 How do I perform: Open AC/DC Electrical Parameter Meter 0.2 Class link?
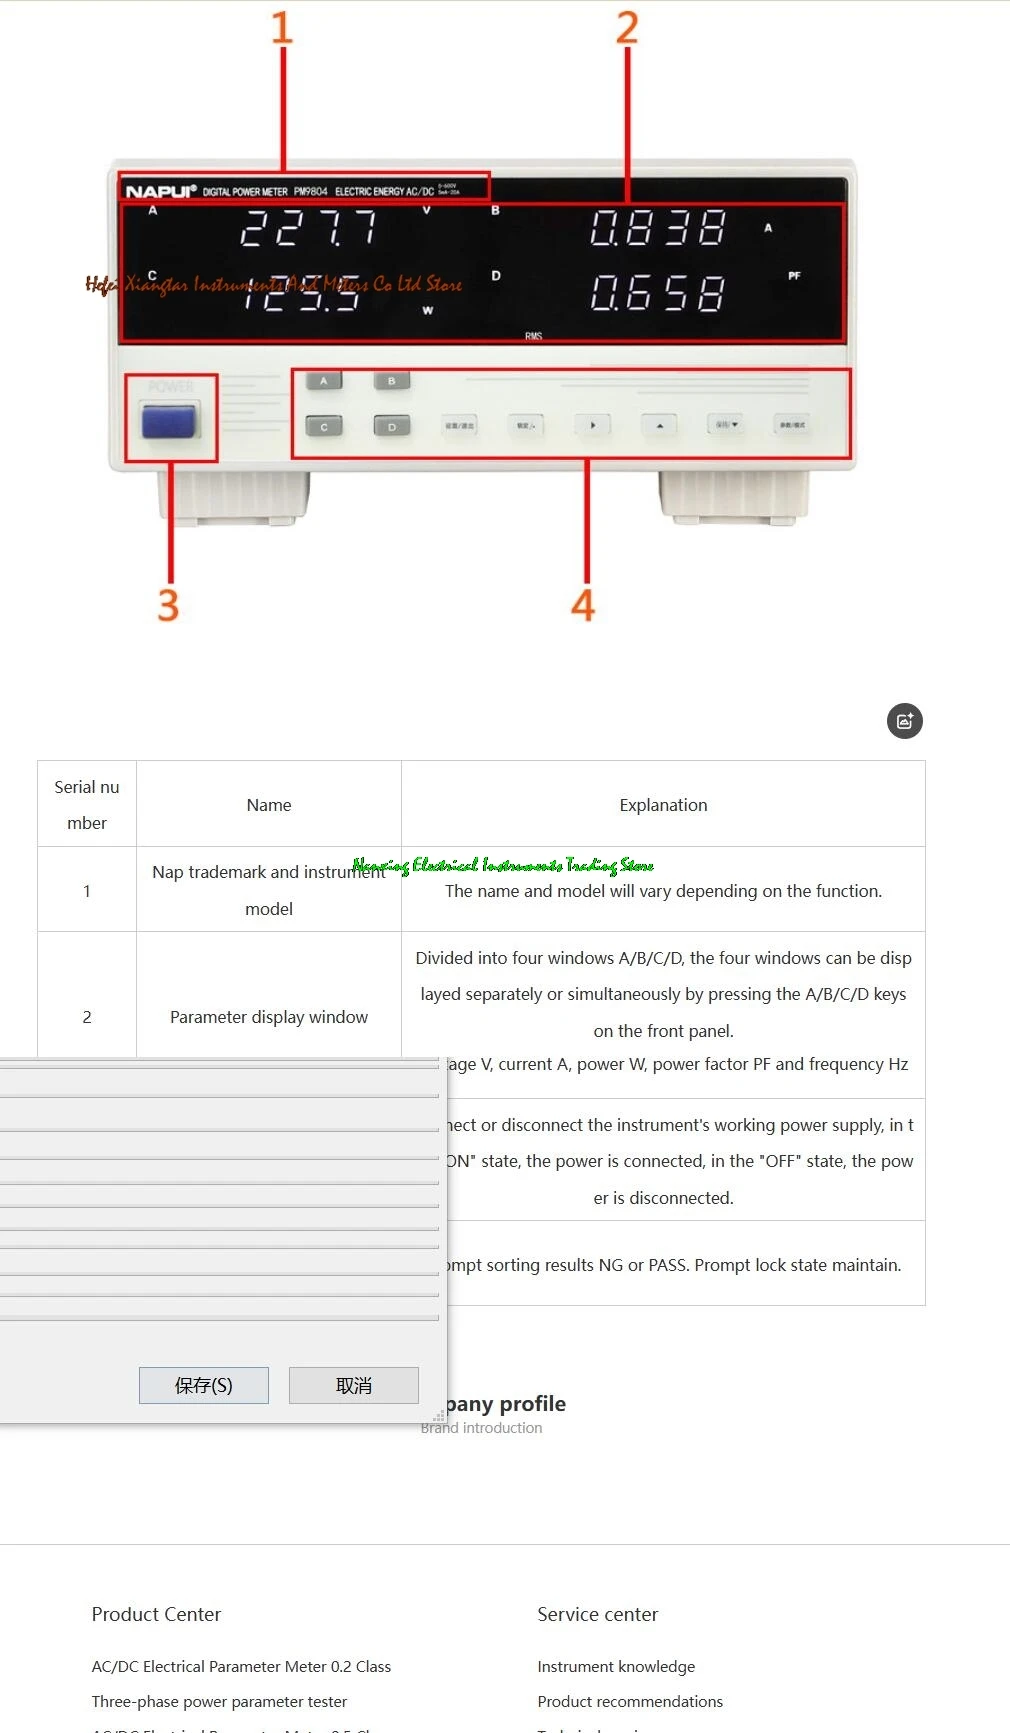click(241, 1666)
